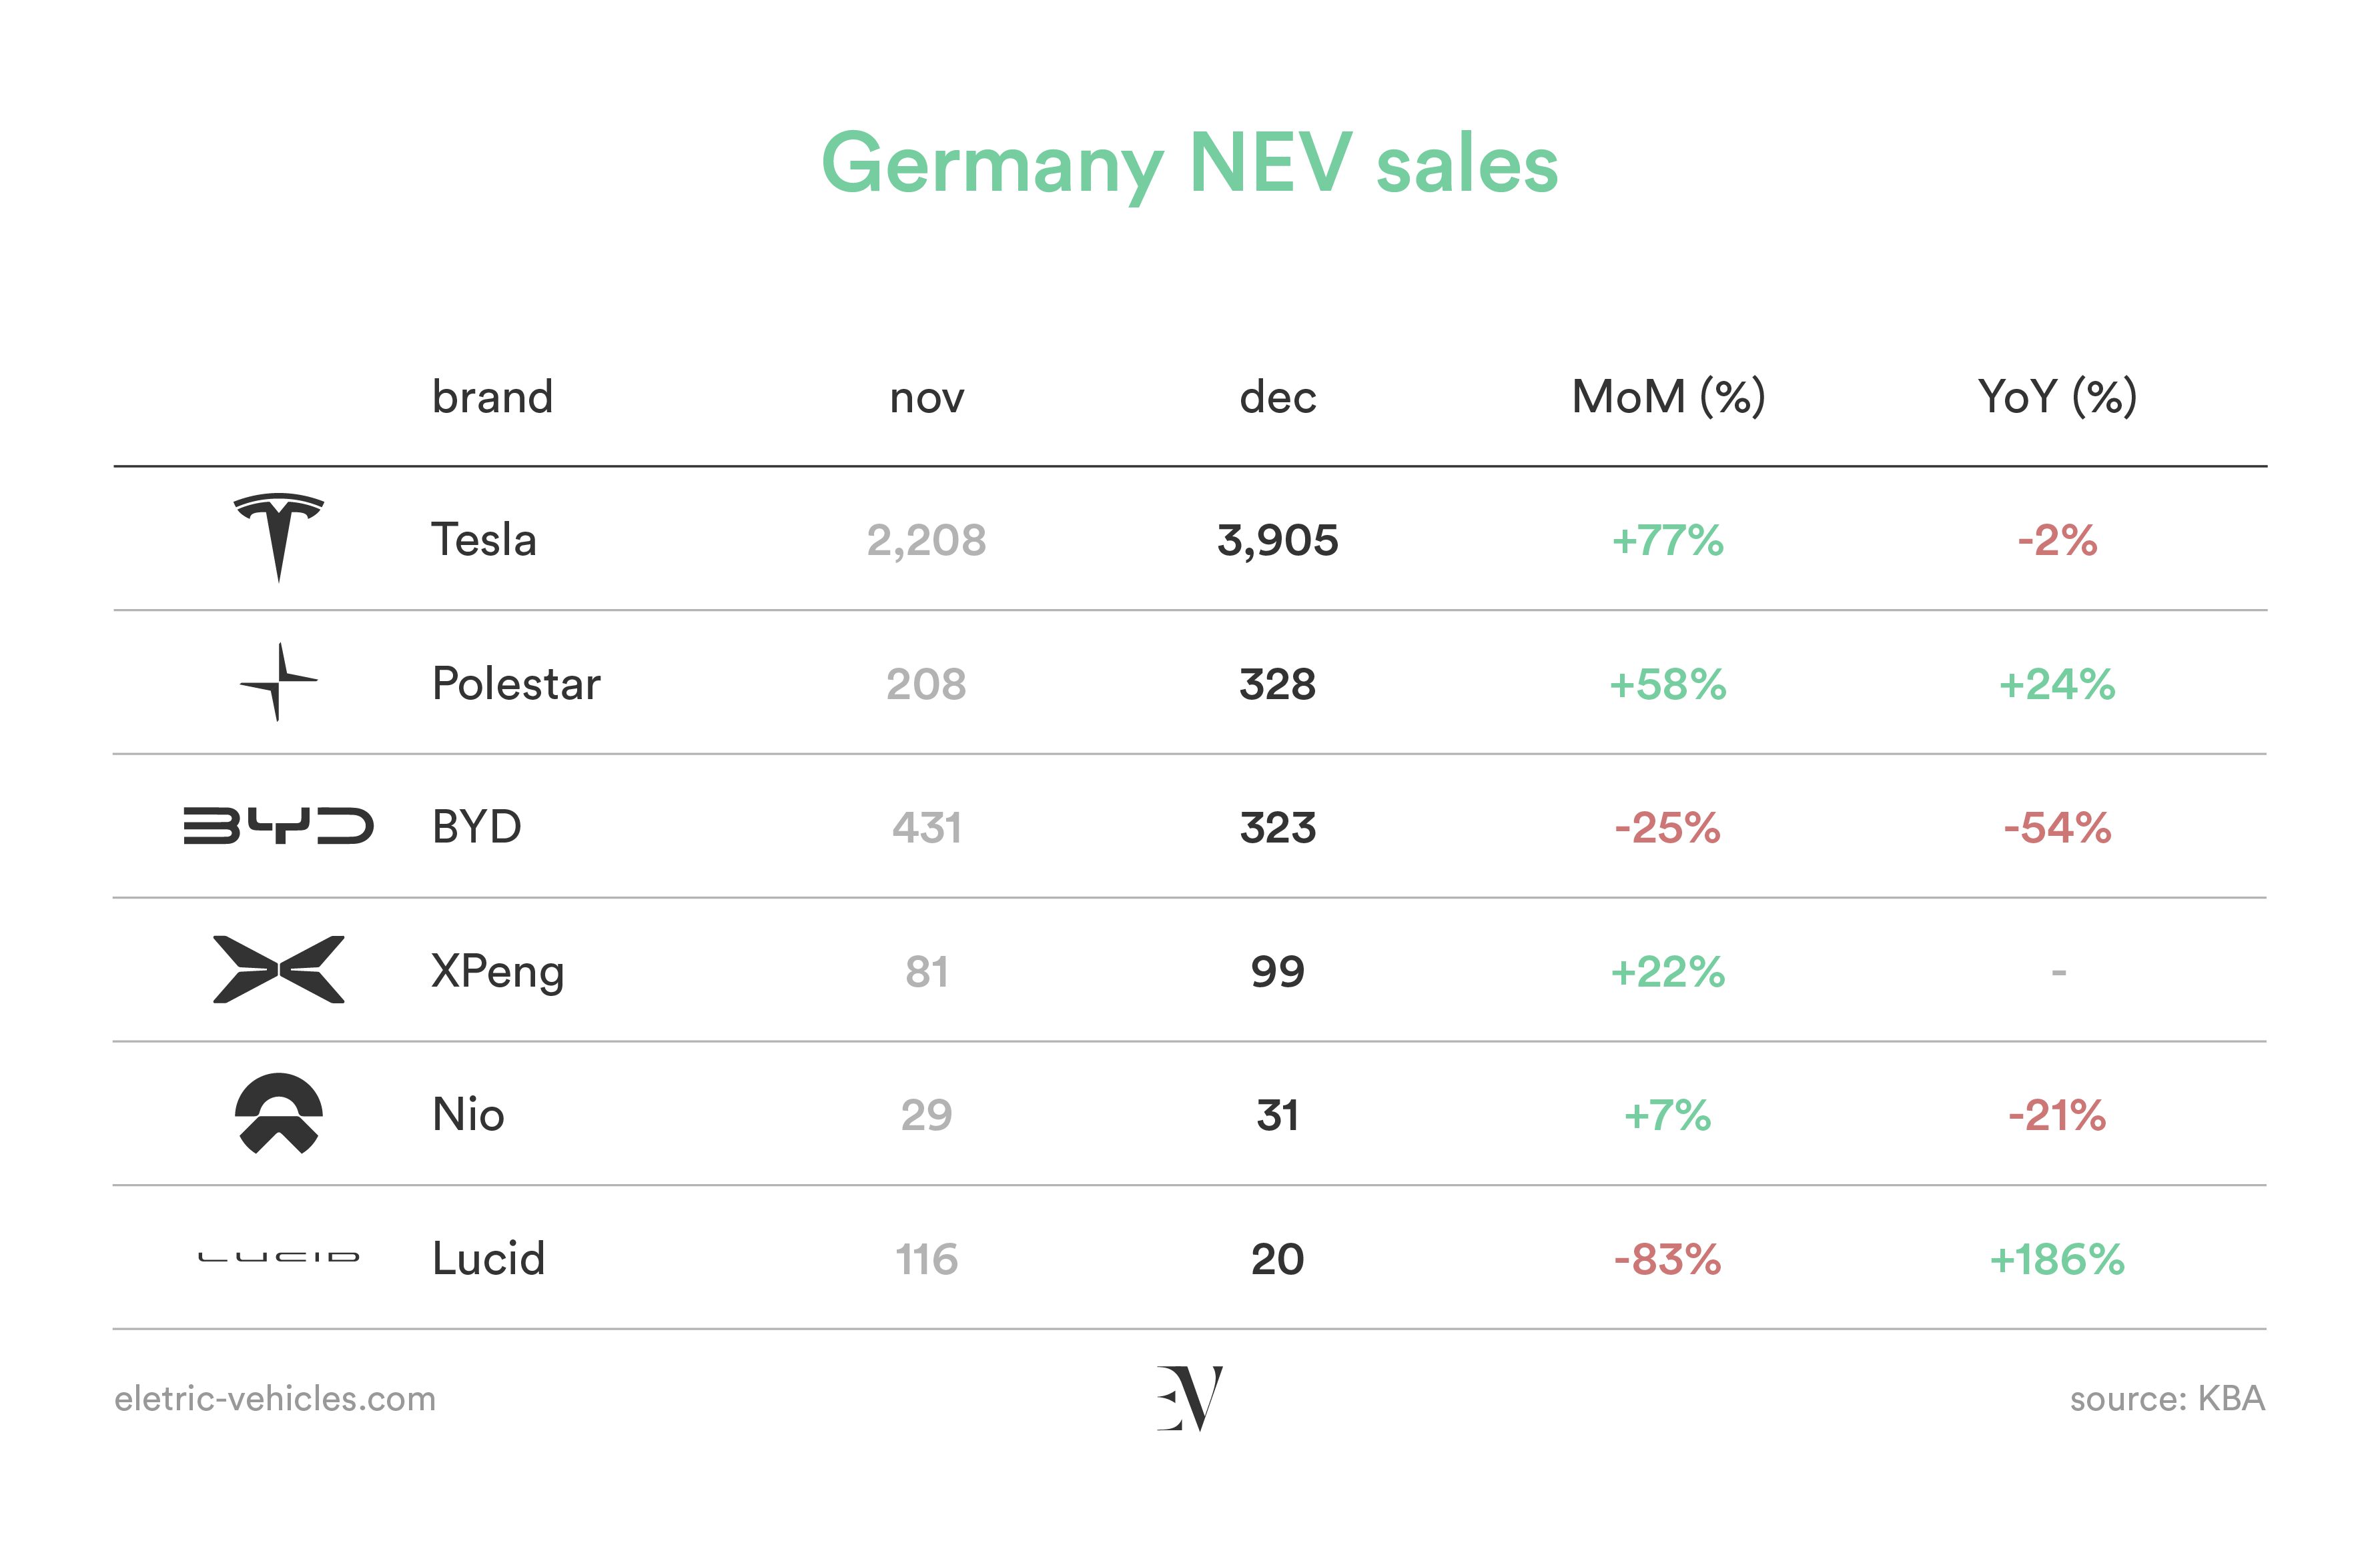Select the BYD logo icon
The height and width of the screenshot is (1563, 2380).
tap(278, 826)
